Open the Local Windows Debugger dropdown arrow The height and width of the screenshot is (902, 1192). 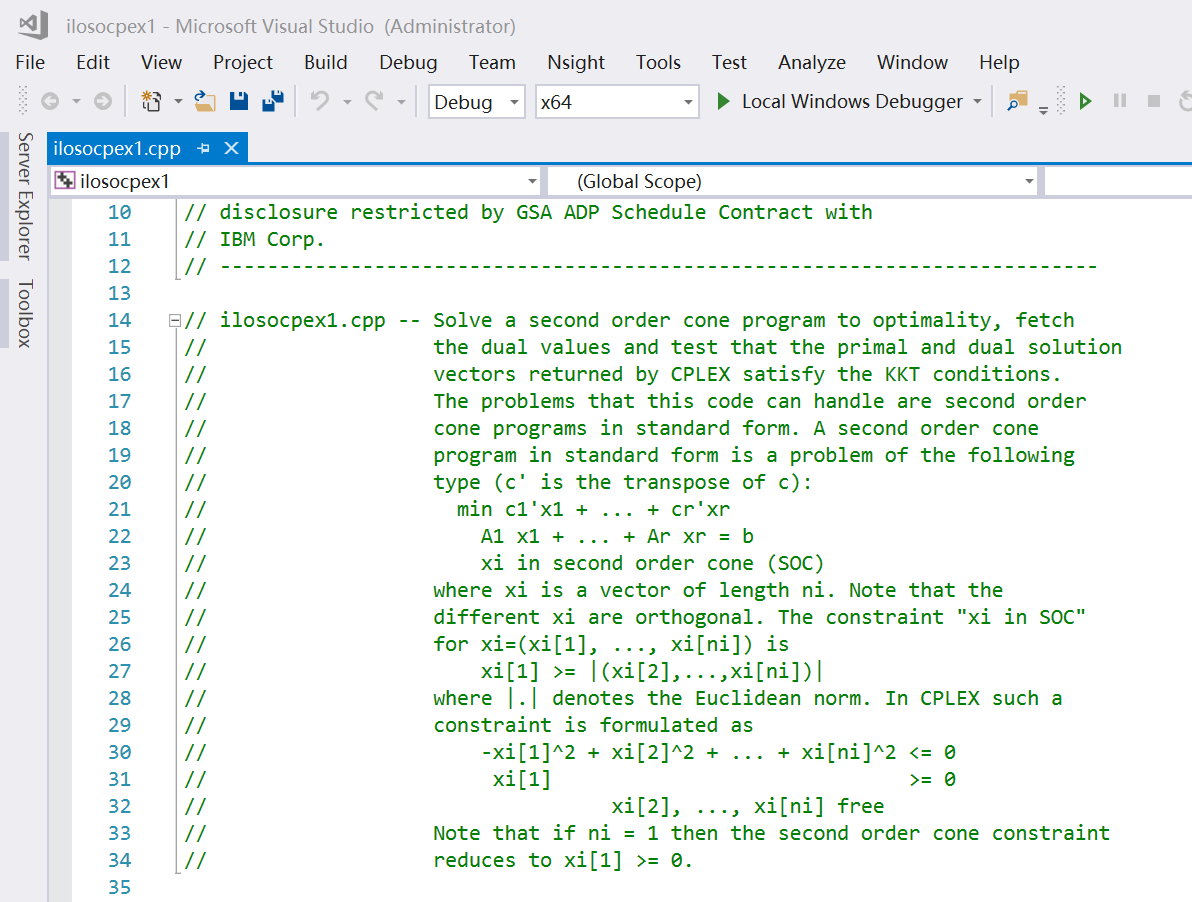click(978, 101)
